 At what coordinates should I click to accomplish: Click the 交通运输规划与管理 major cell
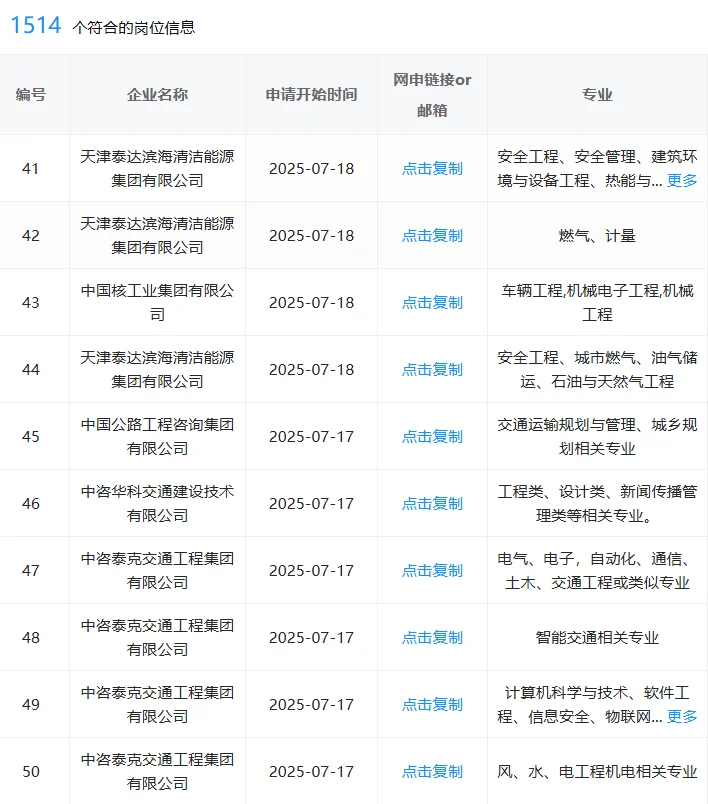click(x=597, y=437)
